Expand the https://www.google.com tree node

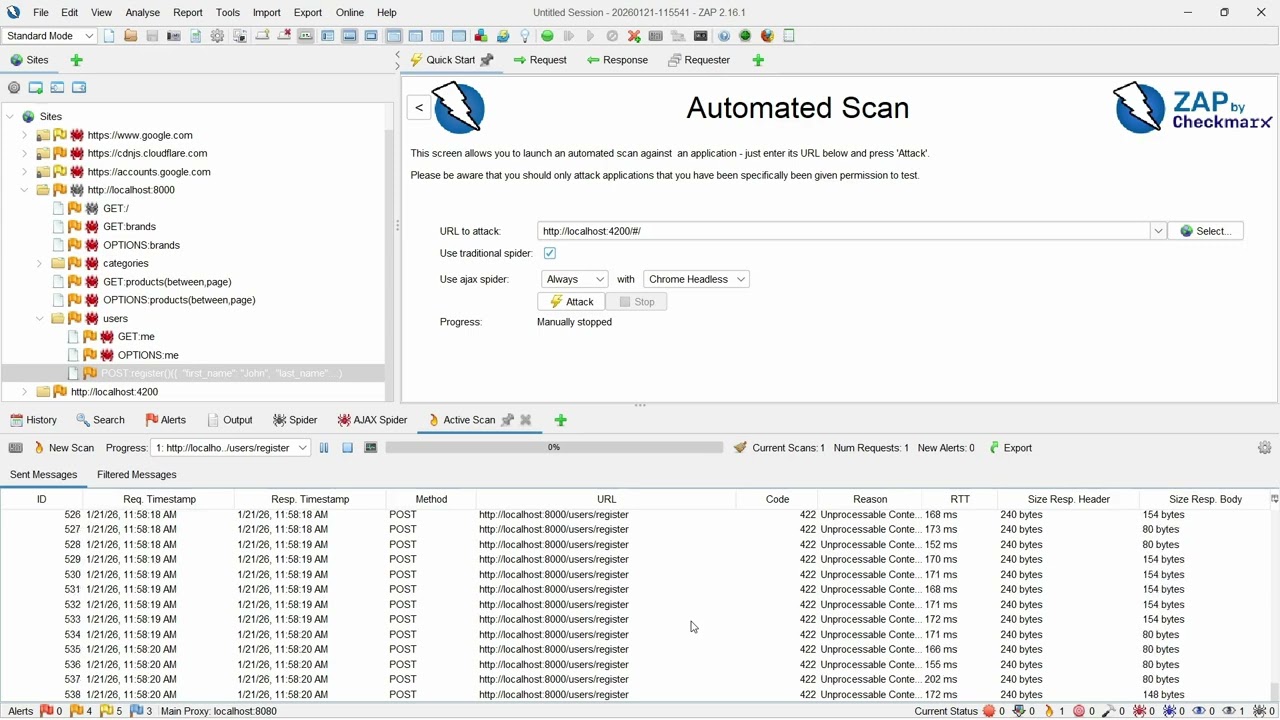[24, 135]
